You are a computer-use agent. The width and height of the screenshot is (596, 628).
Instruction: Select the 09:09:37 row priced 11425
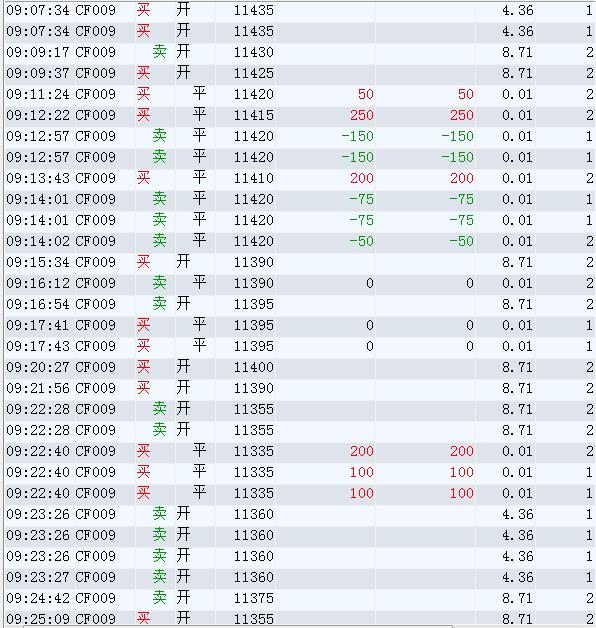[300, 73]
